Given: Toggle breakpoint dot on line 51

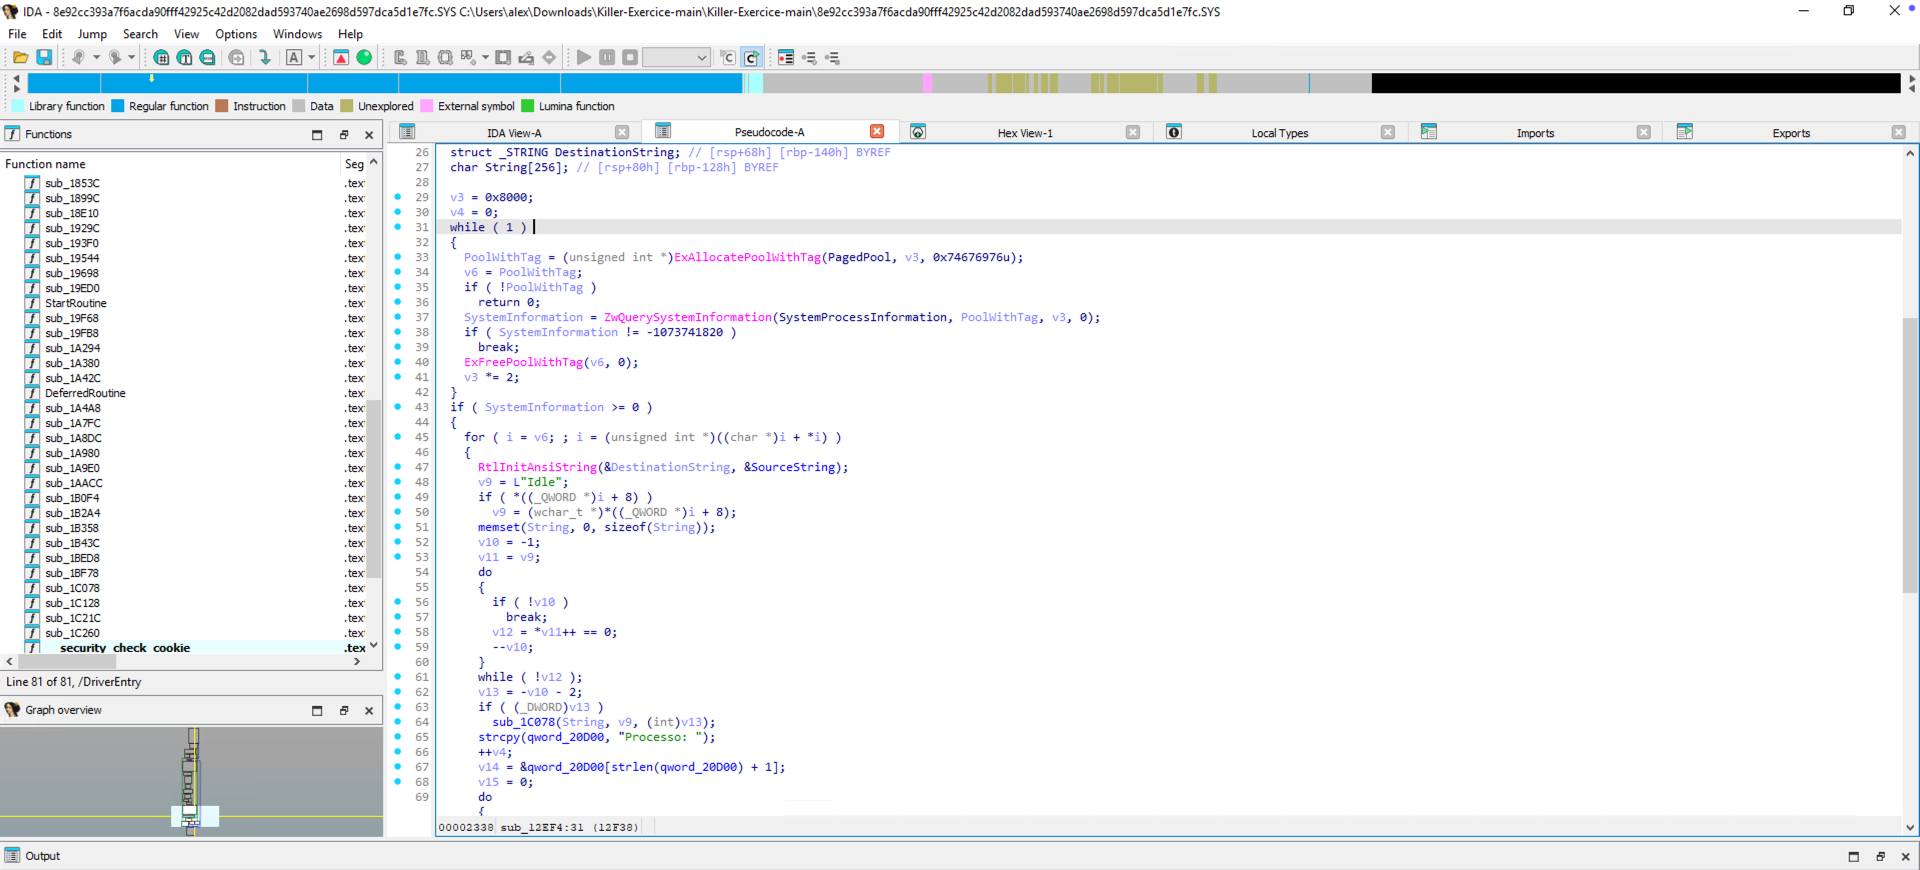Looking at the screenshot, I should (398, 527).
